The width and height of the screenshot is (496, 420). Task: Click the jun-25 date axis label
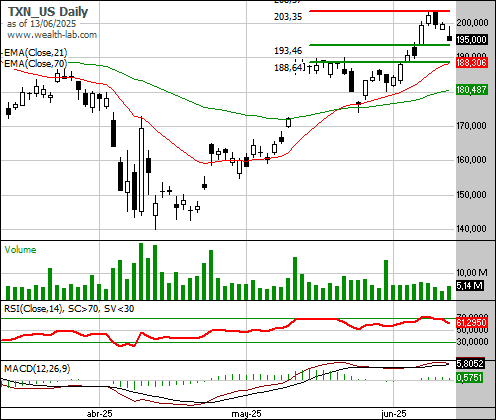tap(394, 414)
